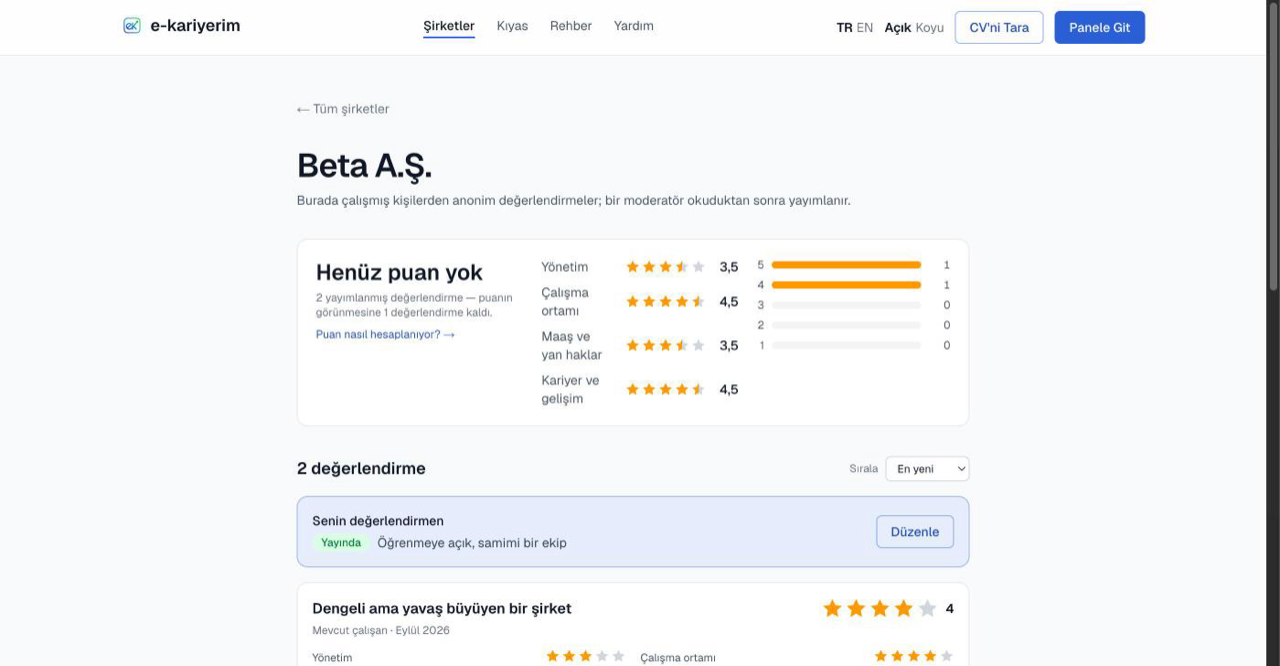Open the Sırala En yeni dropdown
The width and height of the screenshot is (1280, 666).
click(x=927, y=468)
